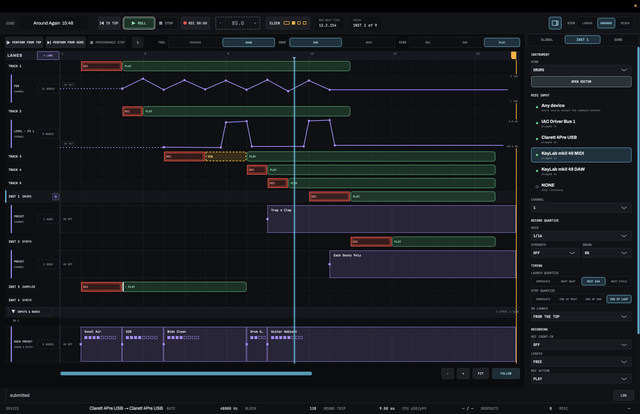This screenshot has width=640, height=414.
Task: Open the Song inspector tab
Action: coord(618,40)
